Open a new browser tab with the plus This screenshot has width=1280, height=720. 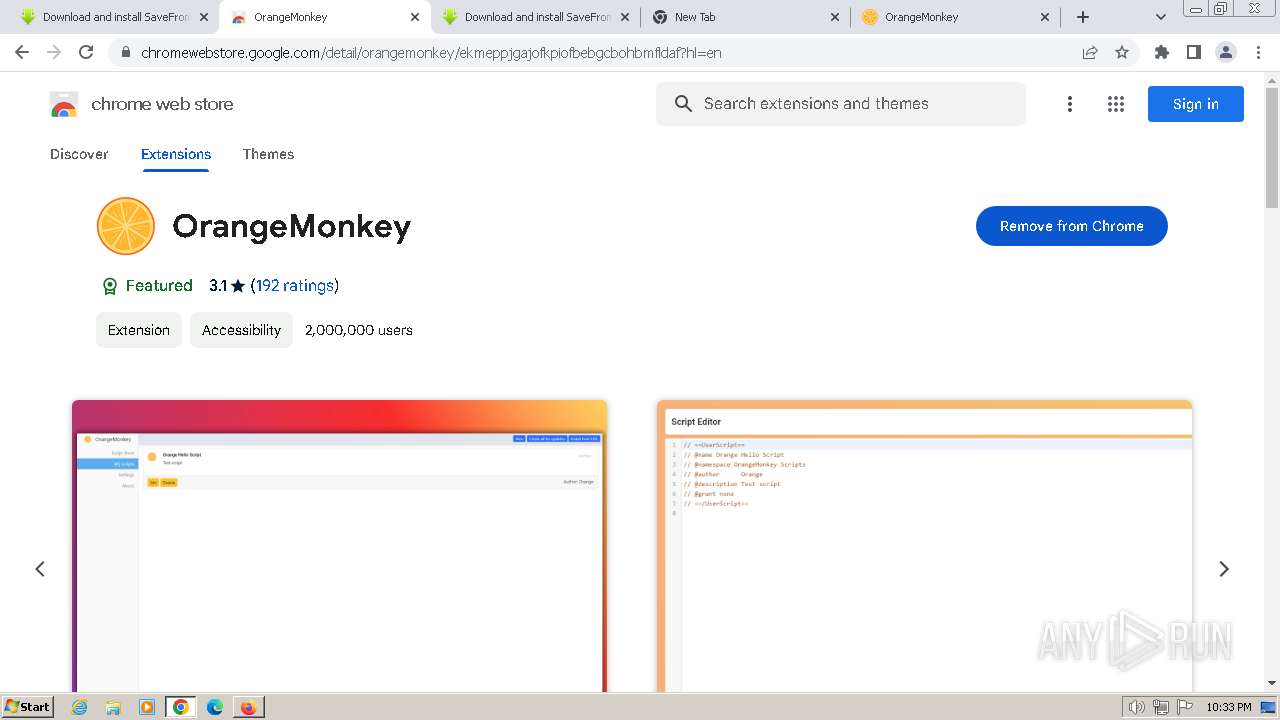click(x=1083, y=17)
